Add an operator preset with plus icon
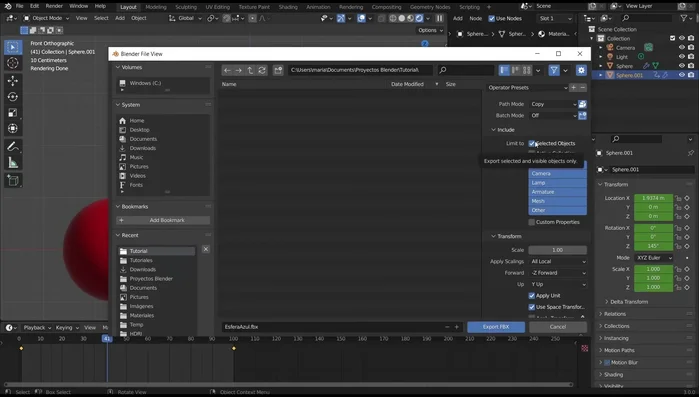 coord(574,87)
